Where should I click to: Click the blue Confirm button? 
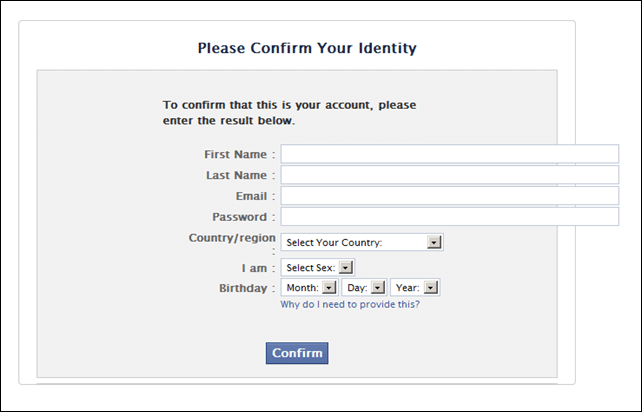pyautogui.click(x=297, y=353)
